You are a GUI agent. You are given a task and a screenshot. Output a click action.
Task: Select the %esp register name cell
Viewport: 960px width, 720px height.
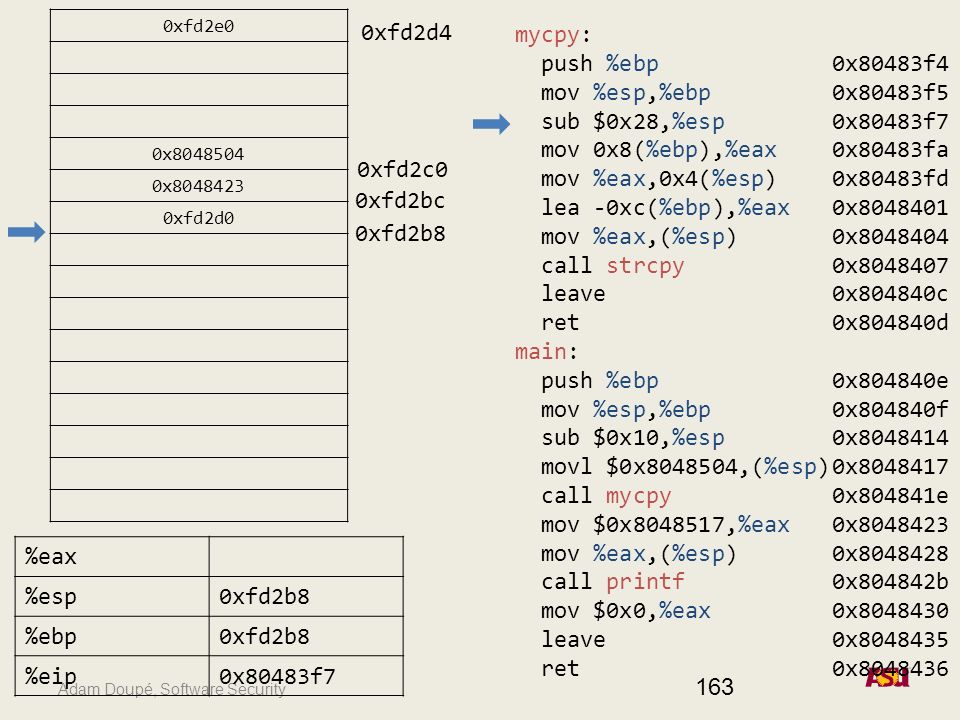click(x=112, y=596)
